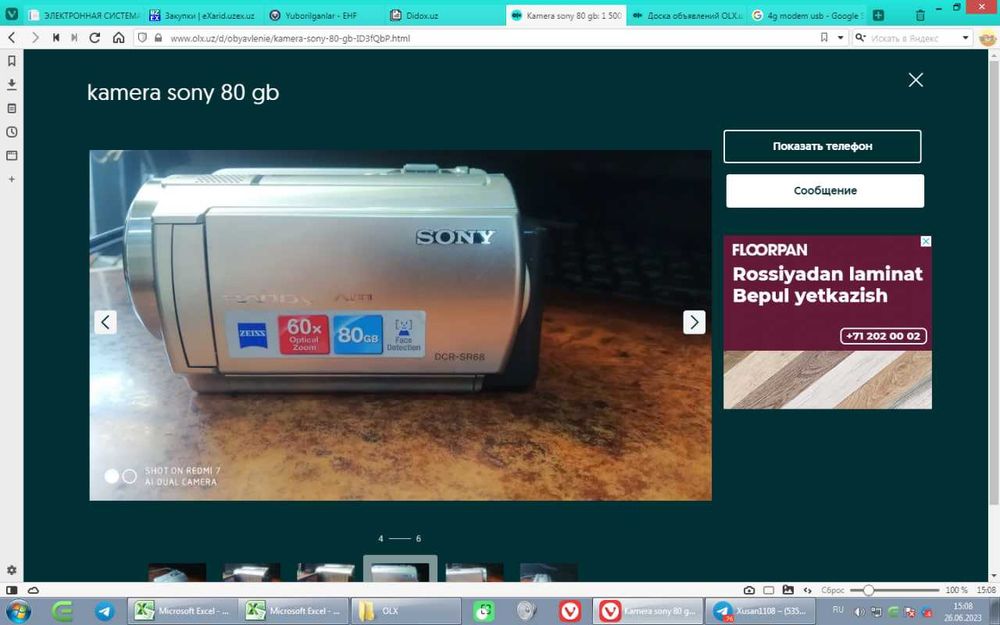The height and width of the screenshot is (625, 1000).
Task: Open the search engine selector dropdown
Action: pyautogui.click(x=860, y=38)
